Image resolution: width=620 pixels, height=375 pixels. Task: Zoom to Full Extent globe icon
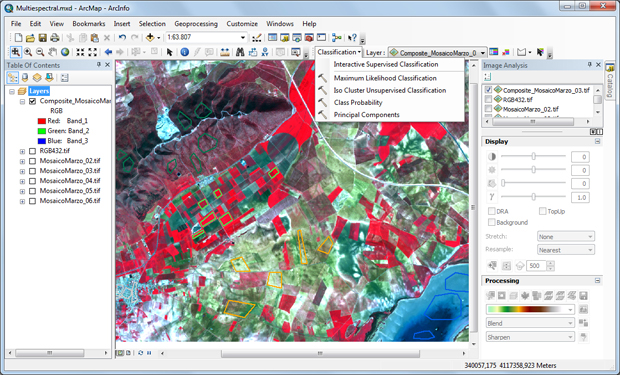65,52
